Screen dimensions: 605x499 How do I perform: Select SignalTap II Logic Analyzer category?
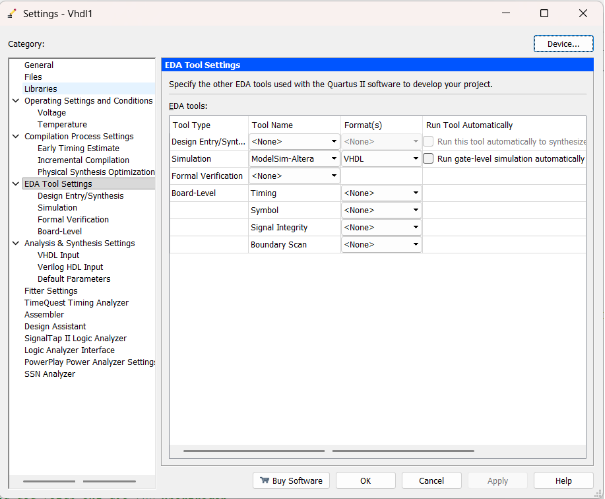coord(75,339)
